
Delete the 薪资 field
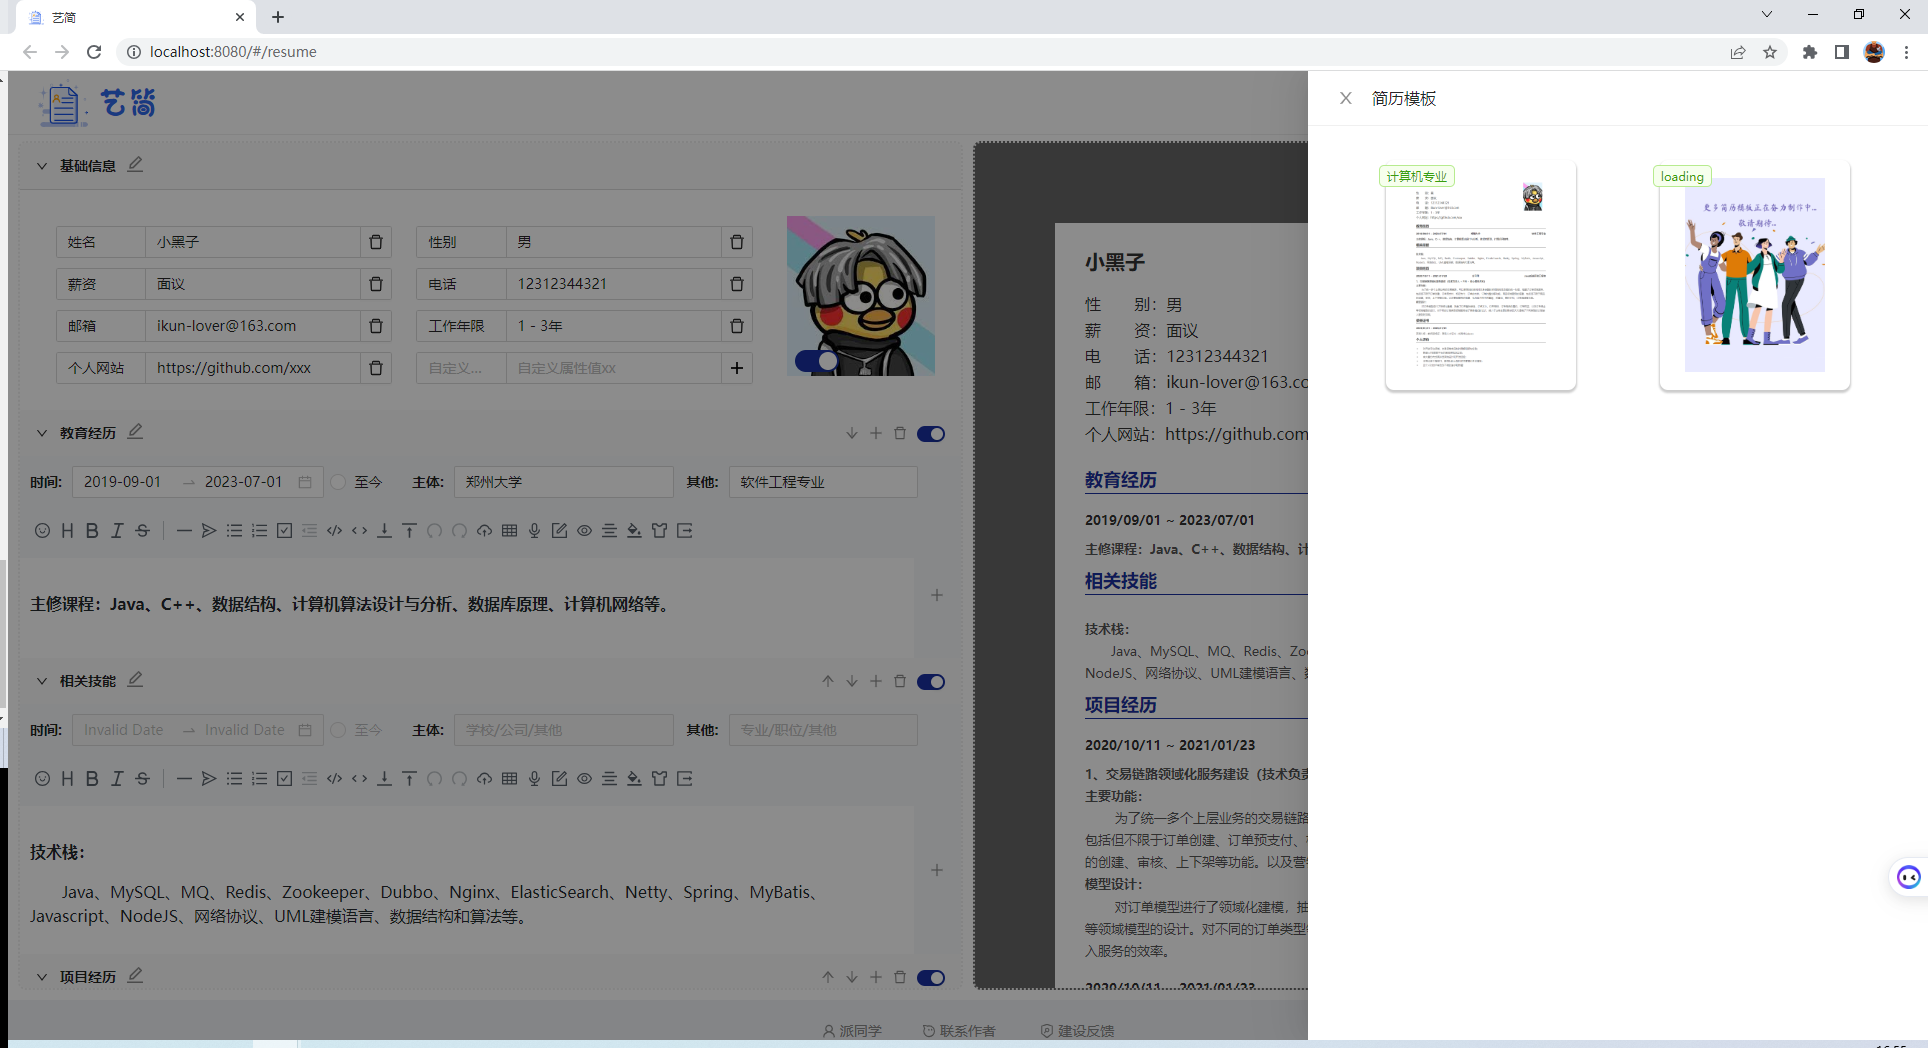click(376, 284)
